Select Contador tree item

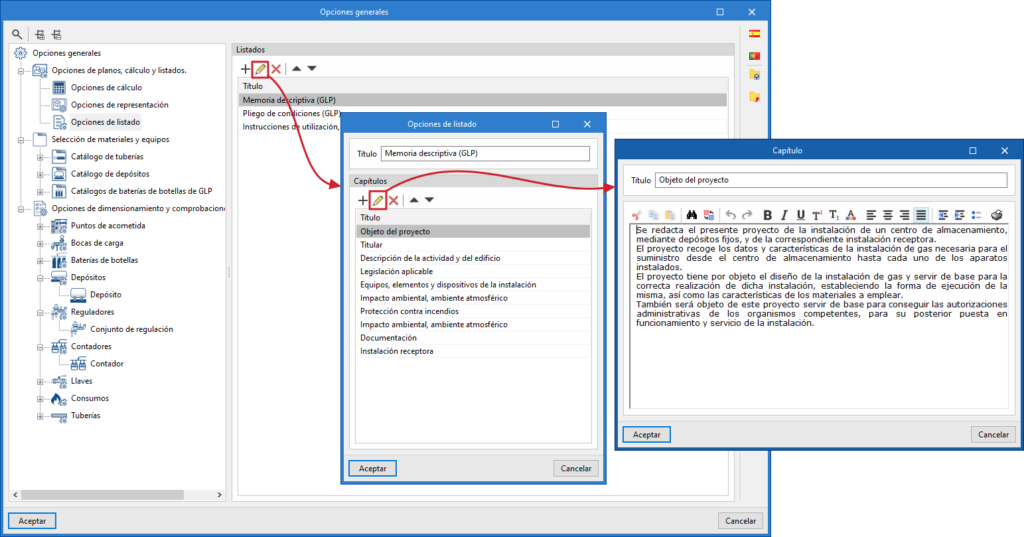106,364
